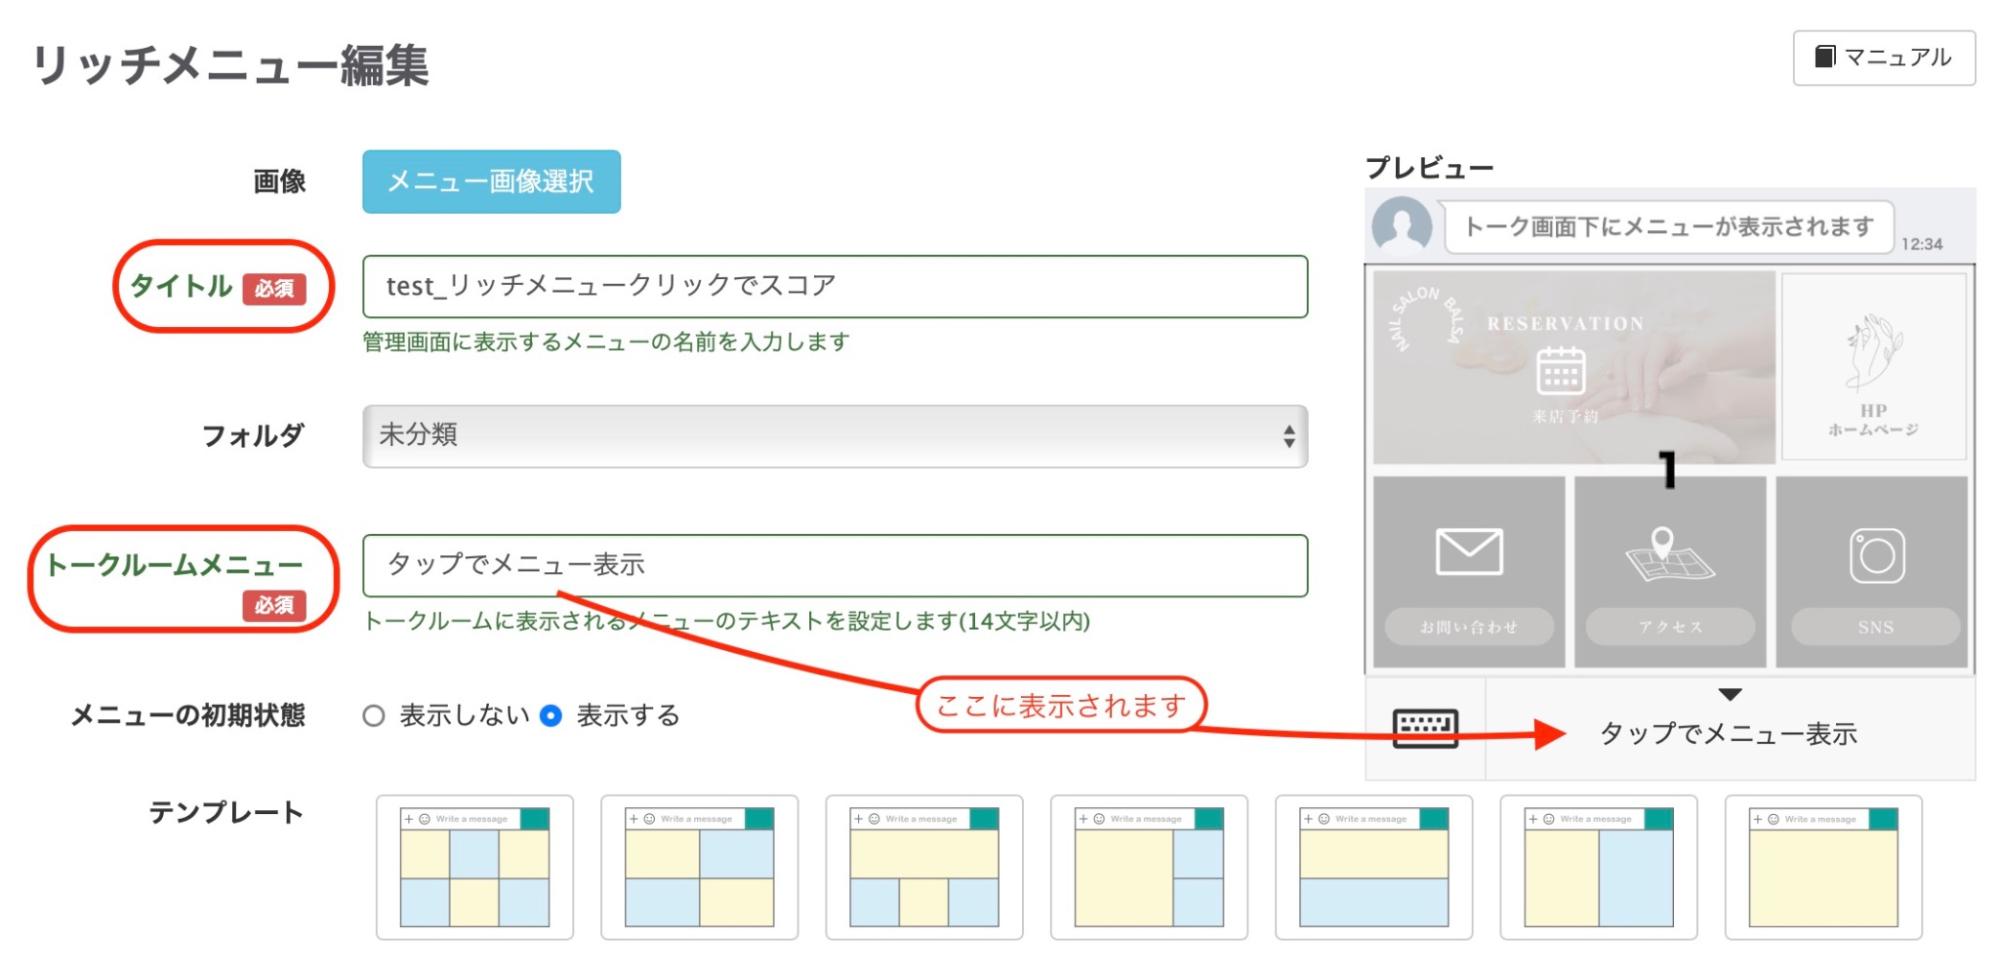Image resolution: width=1999 pixels, height=953 pixels.
Task: Select the 表示する radio button
Action: pyautogui.click(x=549, y=714)
